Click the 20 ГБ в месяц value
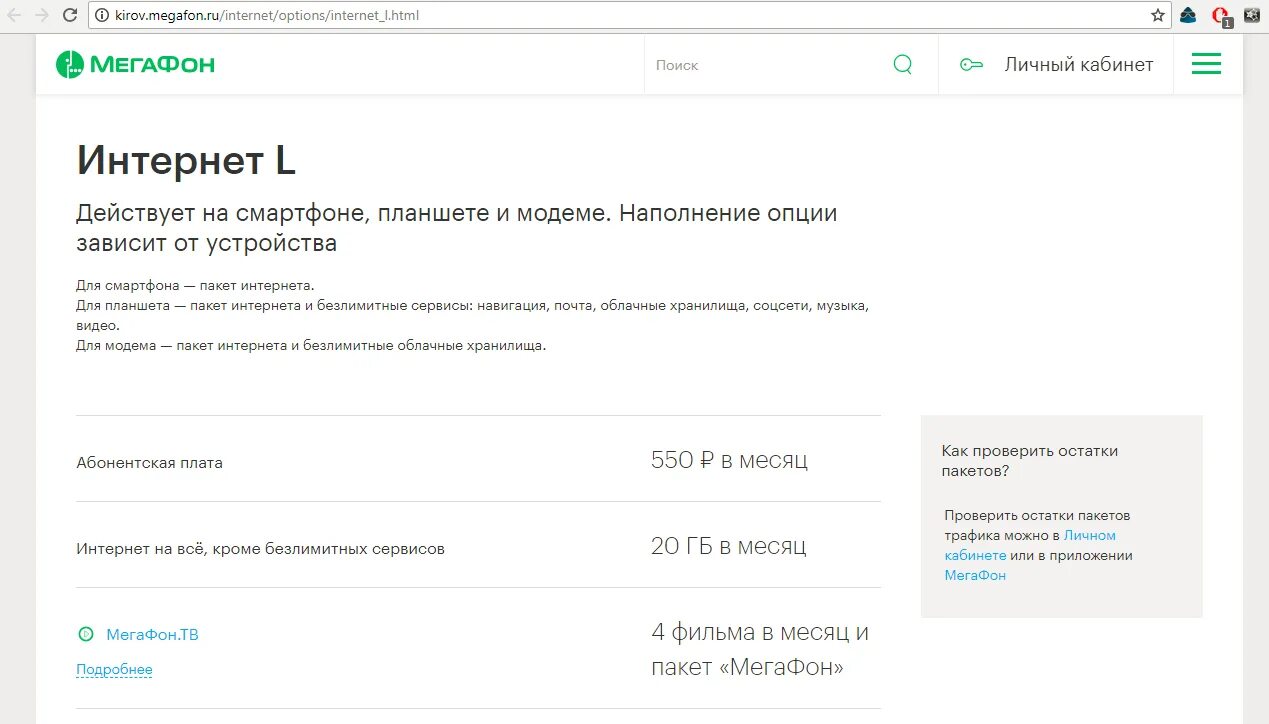The image size is (1269, 724). pyautogui.click(x=728, y=546)
